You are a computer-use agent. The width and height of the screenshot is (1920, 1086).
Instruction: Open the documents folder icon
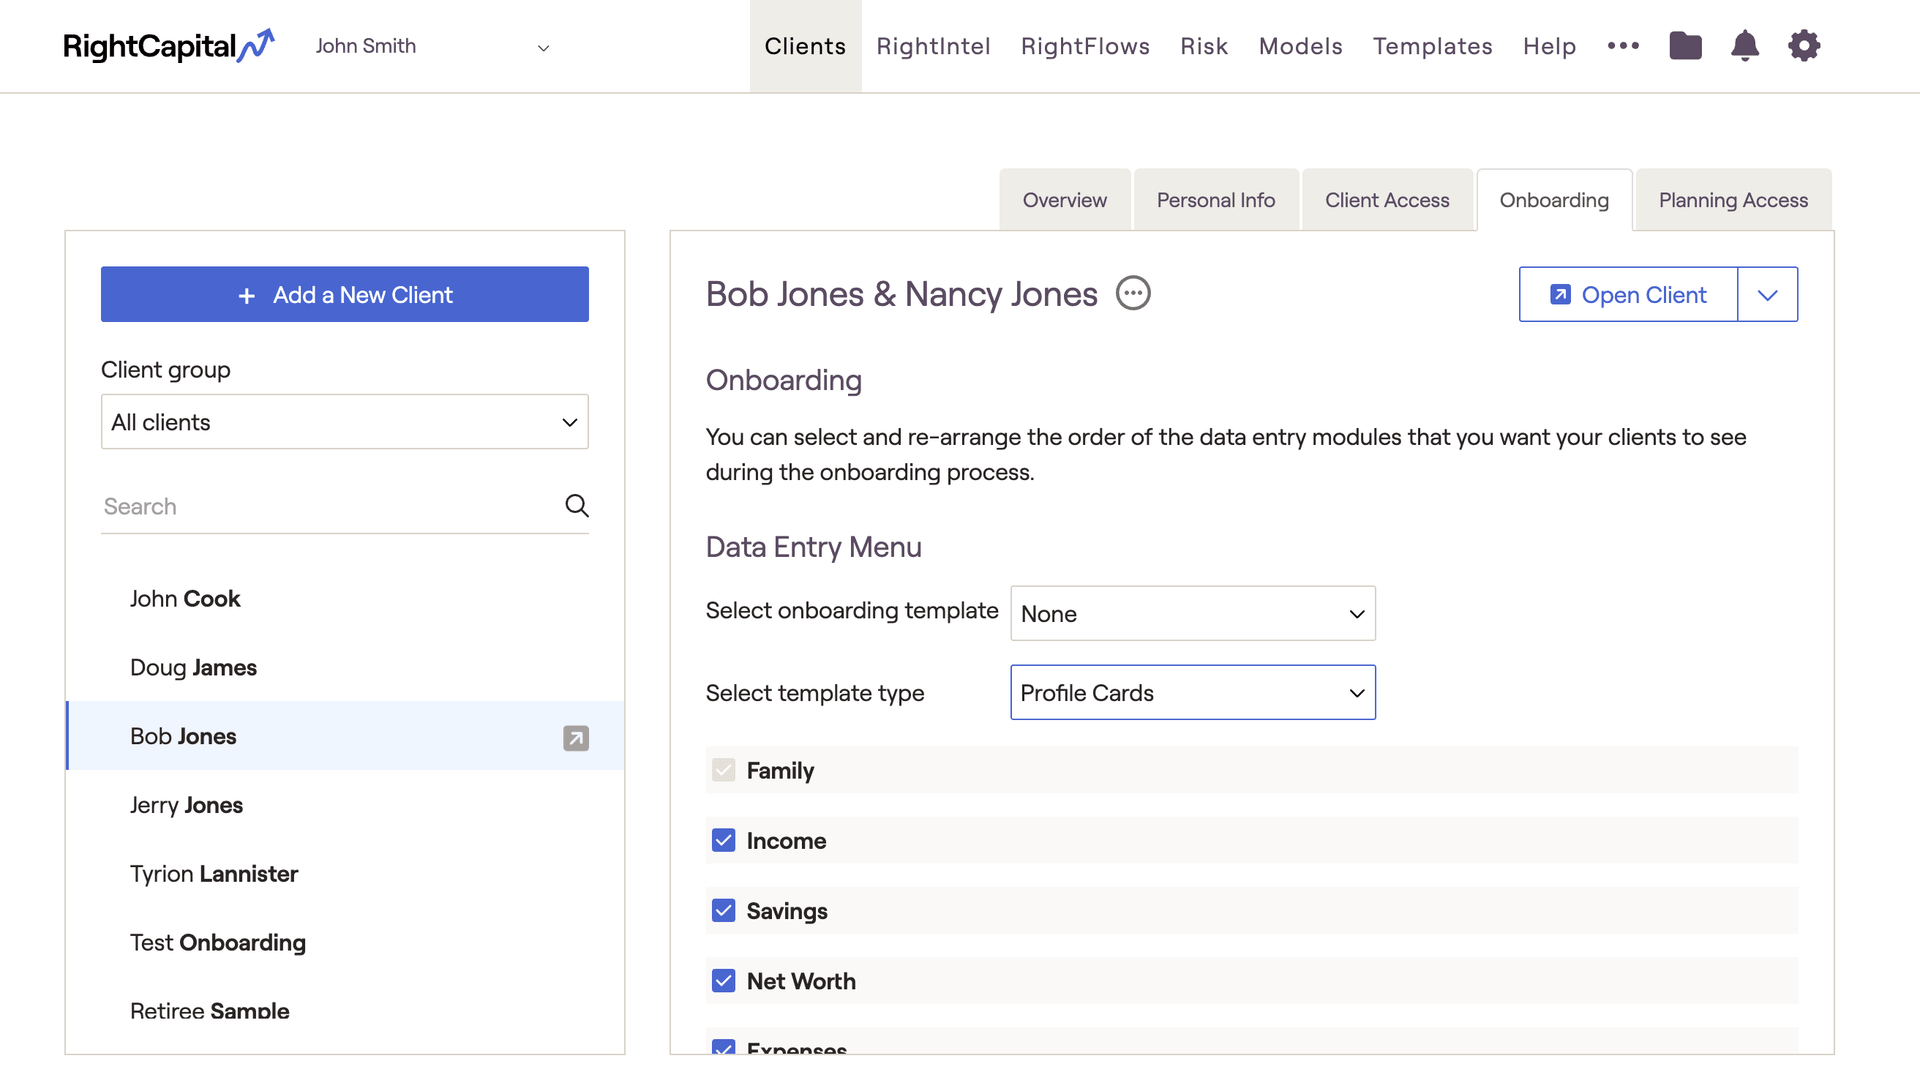(x=1685, y=46)
